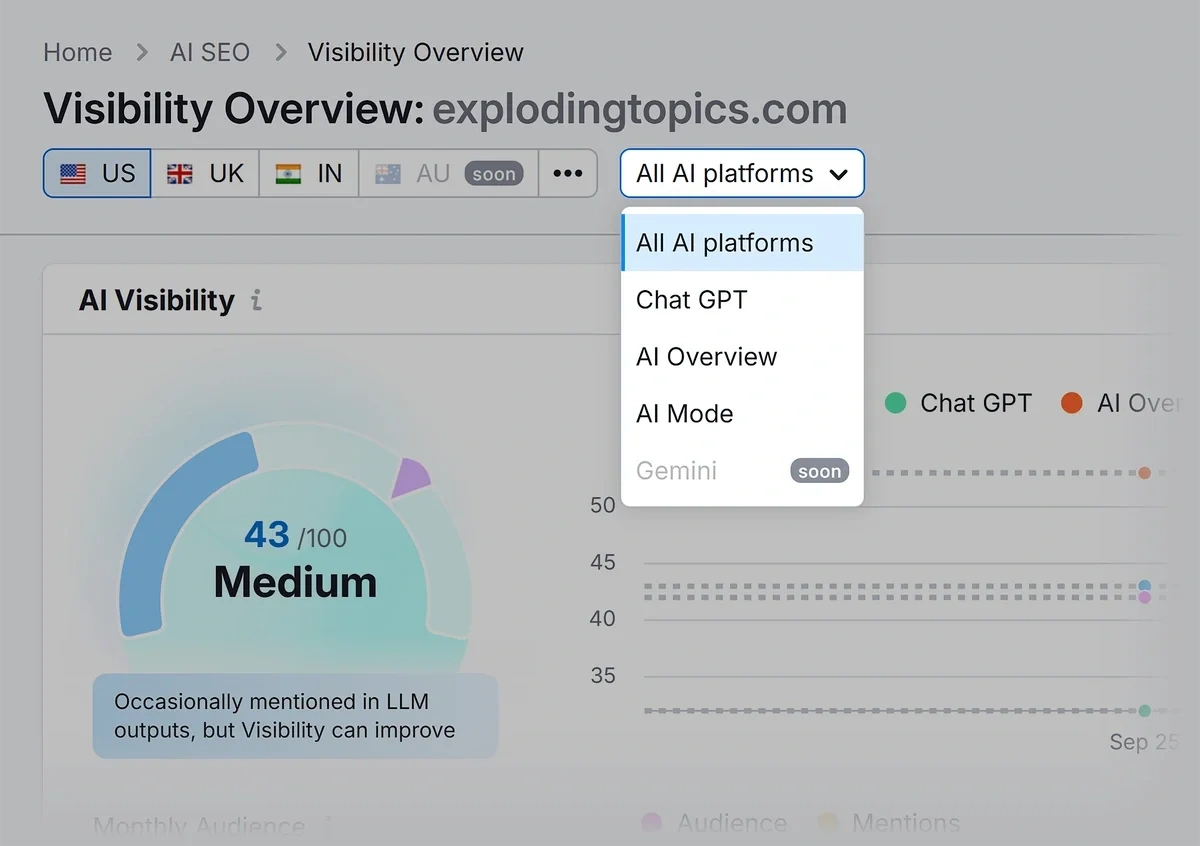Toggle the Chat GPT legend series
1200x846 pixels.
pos(975,403)
